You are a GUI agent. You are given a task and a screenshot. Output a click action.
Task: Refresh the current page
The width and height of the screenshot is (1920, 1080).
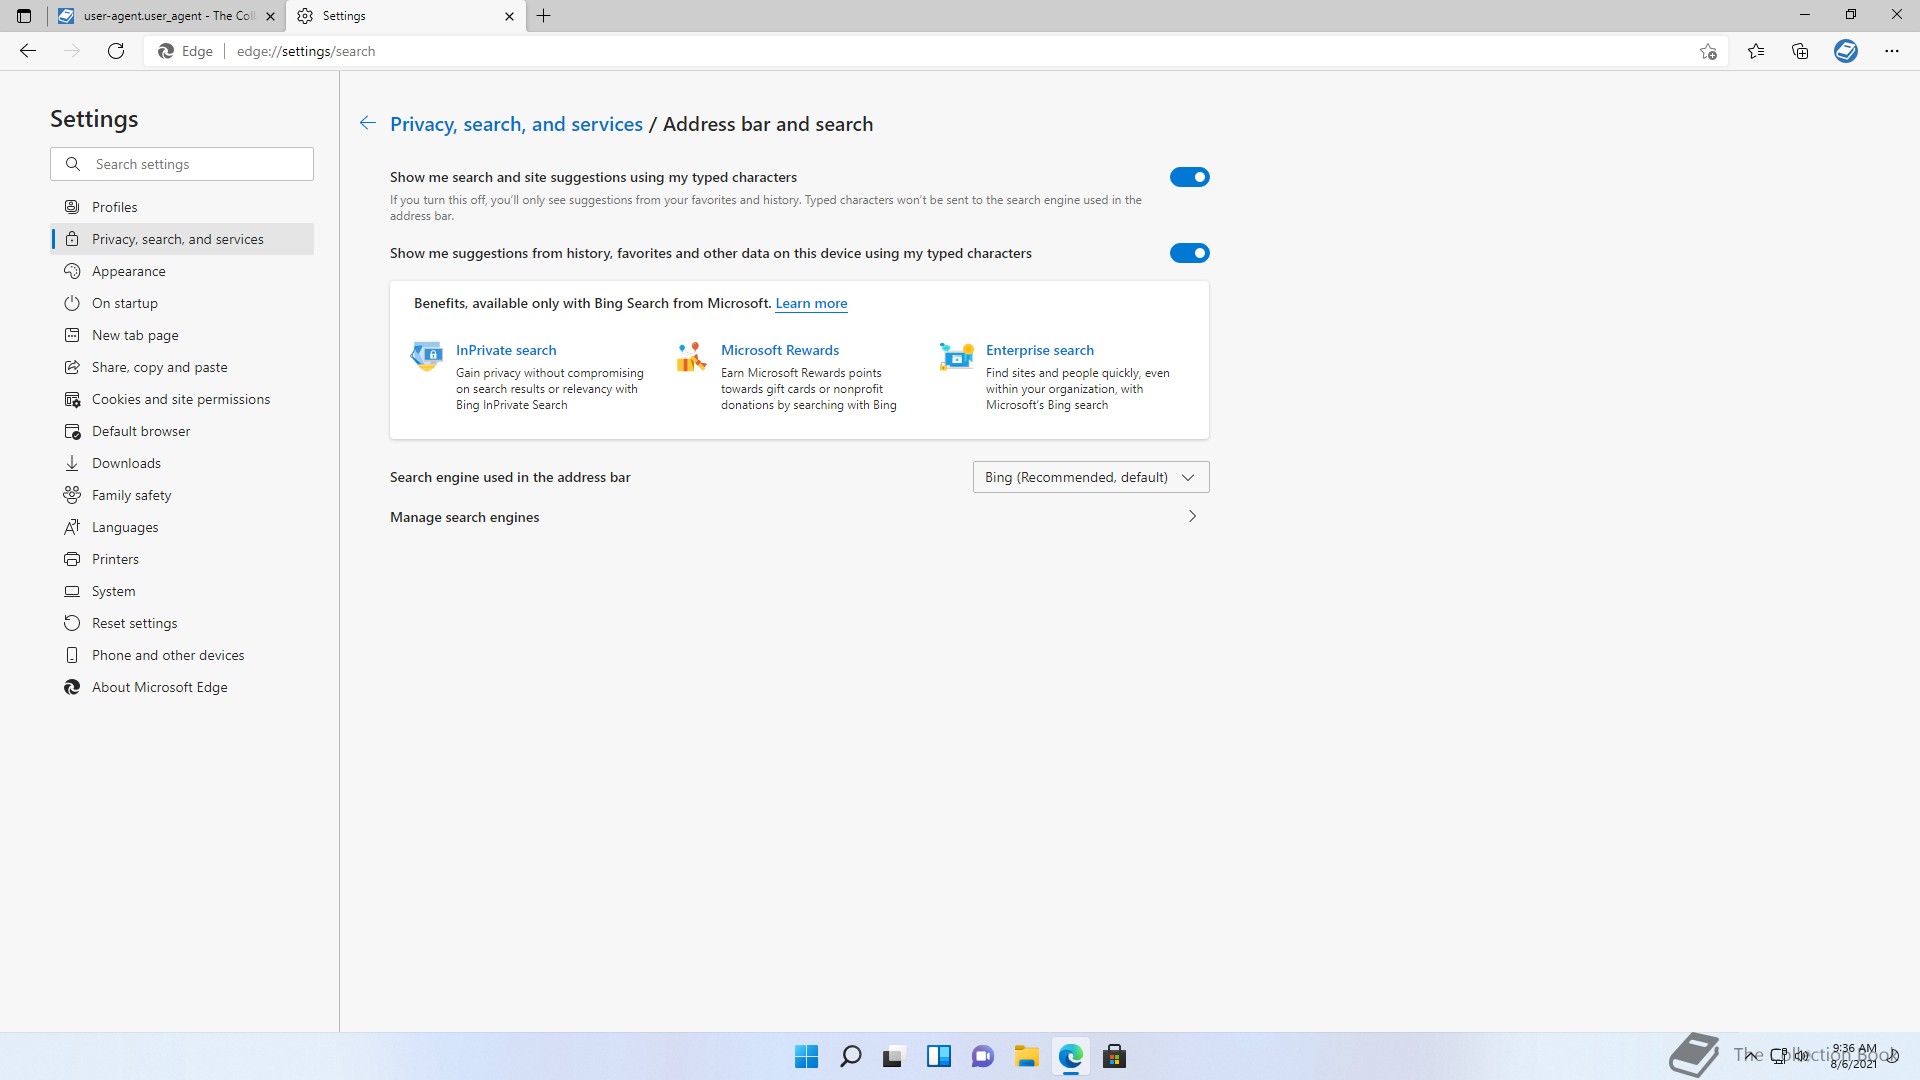pos(116,51)
